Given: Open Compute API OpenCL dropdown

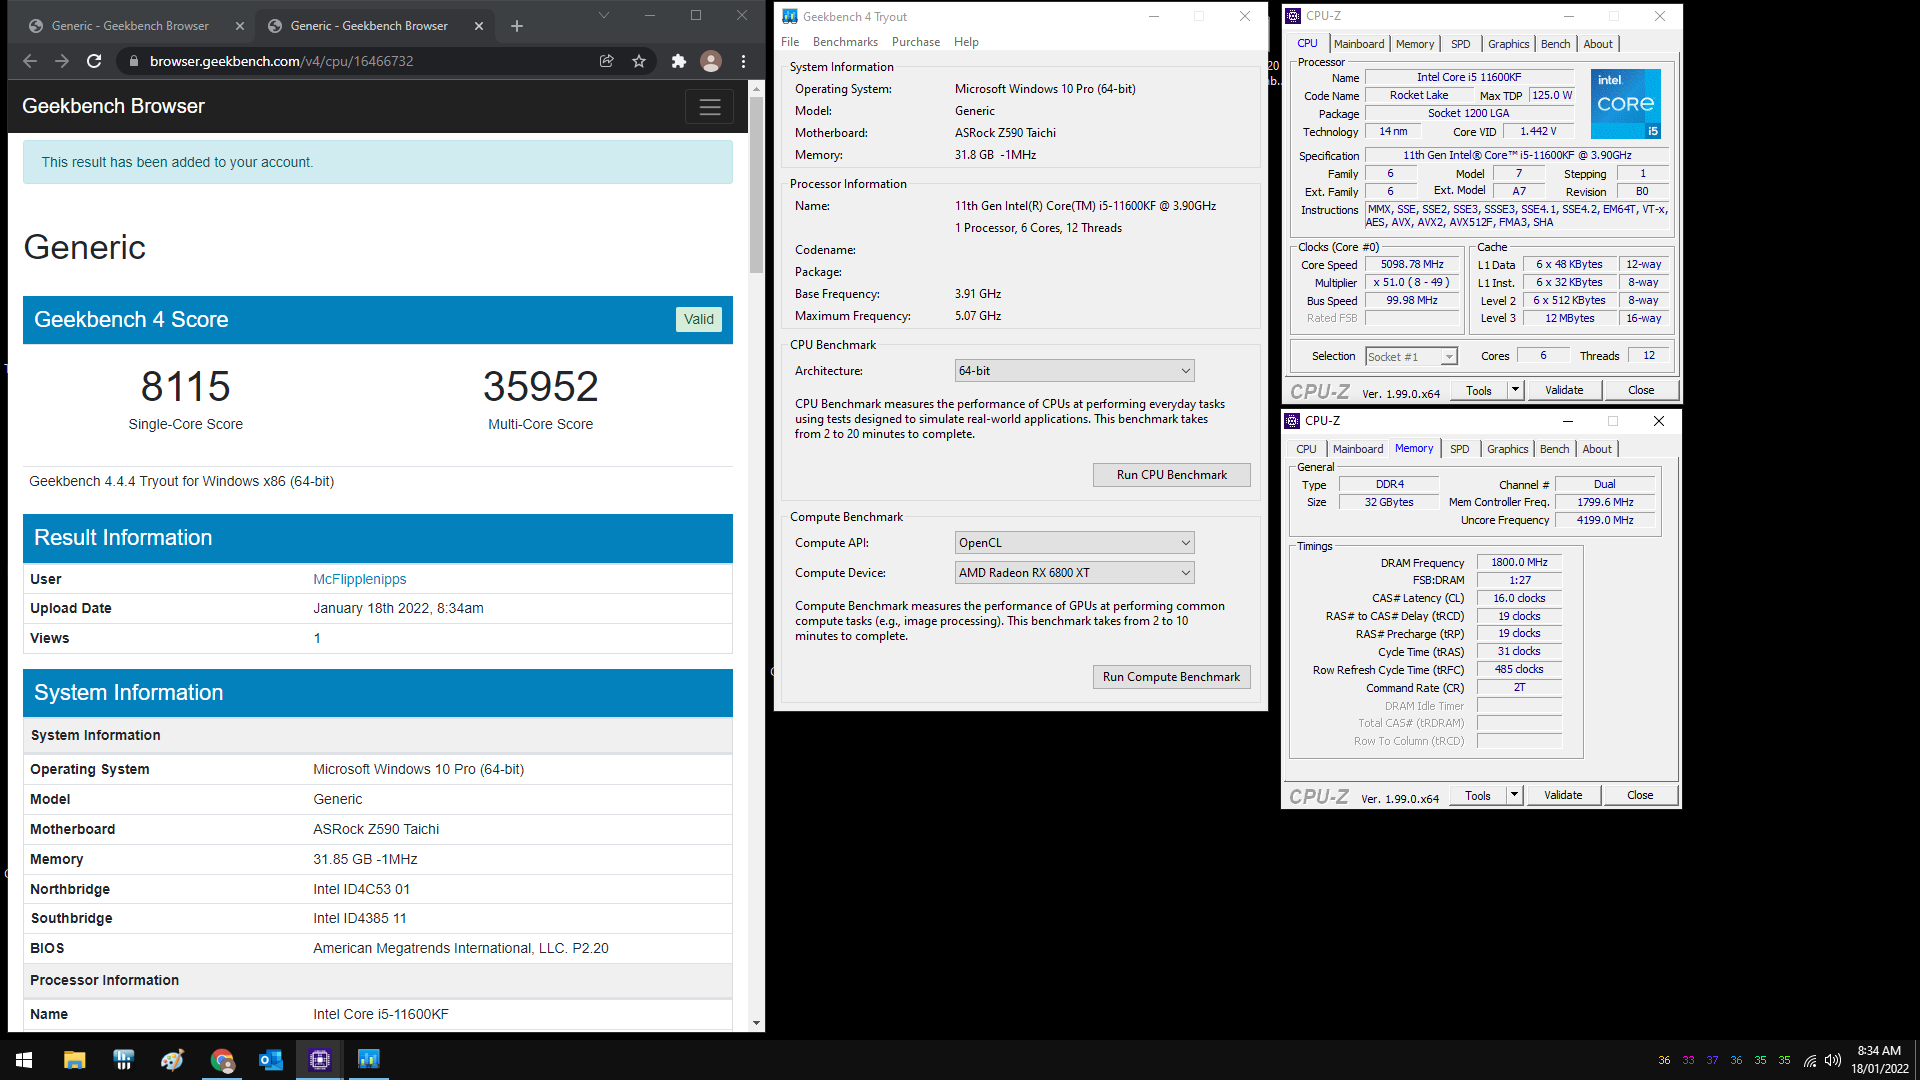Looking at the screenshot, I should pyautogui.click(x=1074, y=543).
